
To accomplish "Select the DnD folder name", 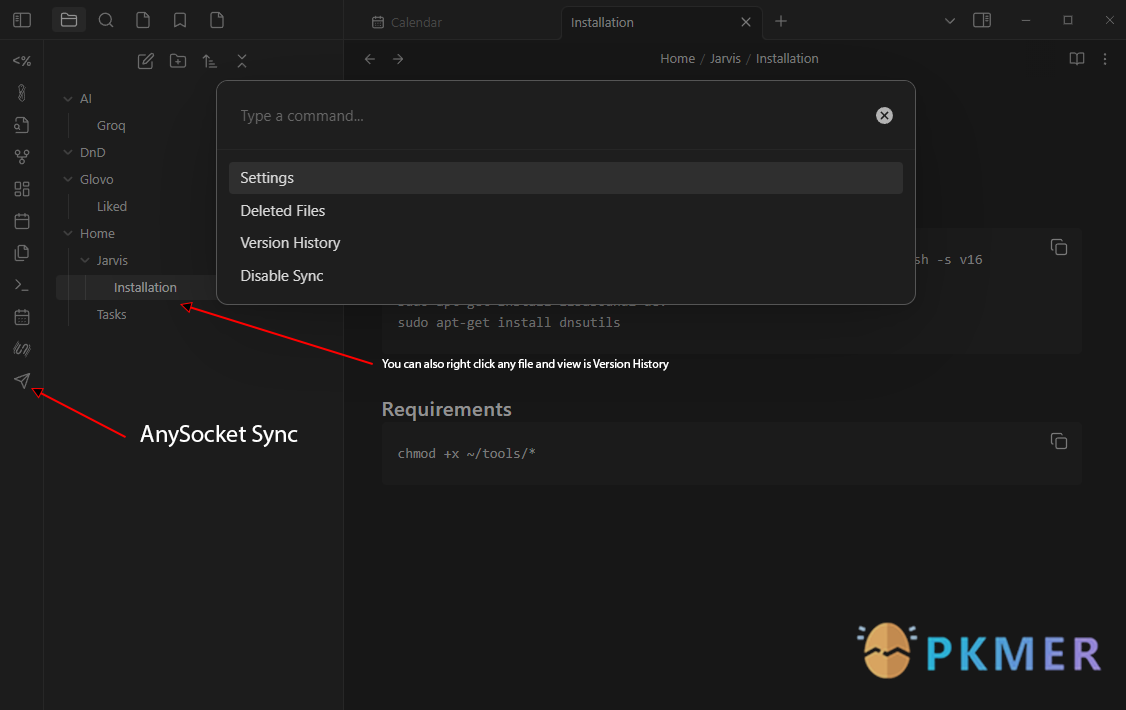I will click(93, 152).
